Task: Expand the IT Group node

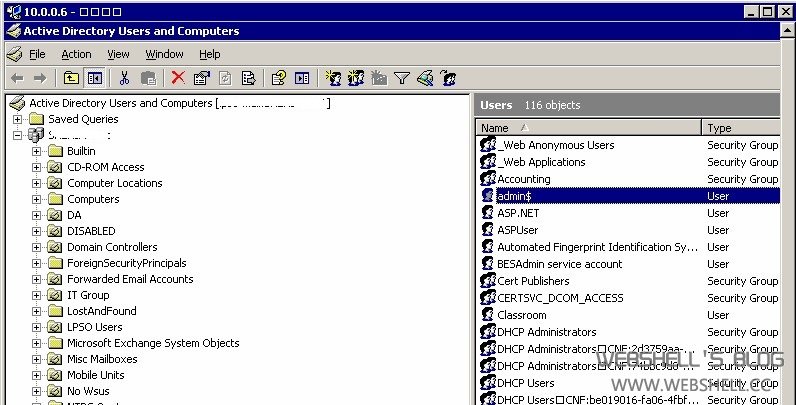Action: click(x=36, y=295)
